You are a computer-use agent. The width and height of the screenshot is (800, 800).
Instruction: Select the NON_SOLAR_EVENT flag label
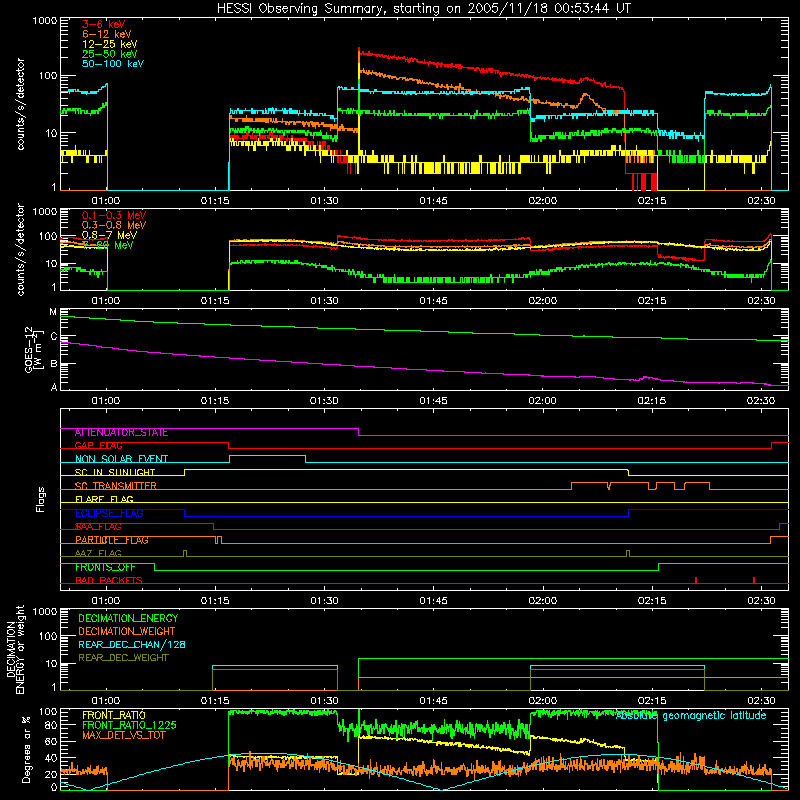pos(121,459)
